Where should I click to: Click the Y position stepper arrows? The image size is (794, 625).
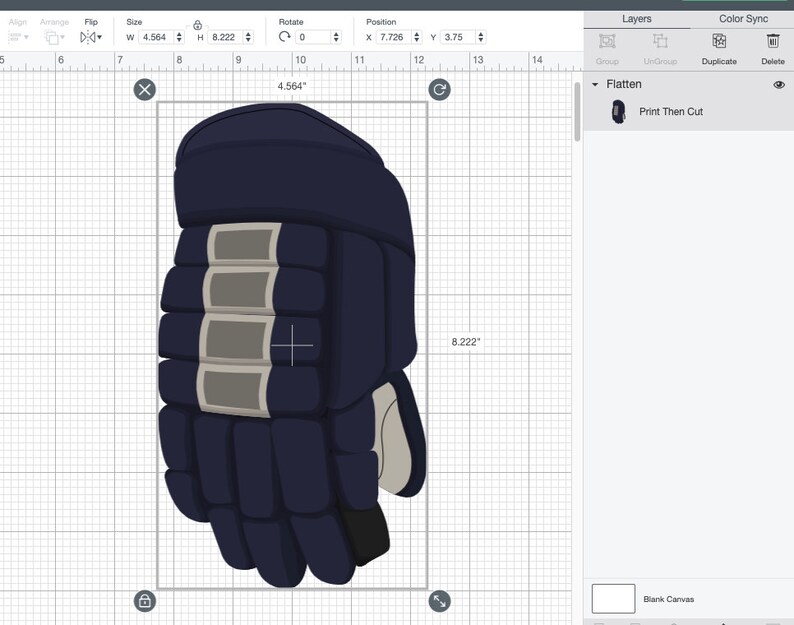click(x=481, y=37)
